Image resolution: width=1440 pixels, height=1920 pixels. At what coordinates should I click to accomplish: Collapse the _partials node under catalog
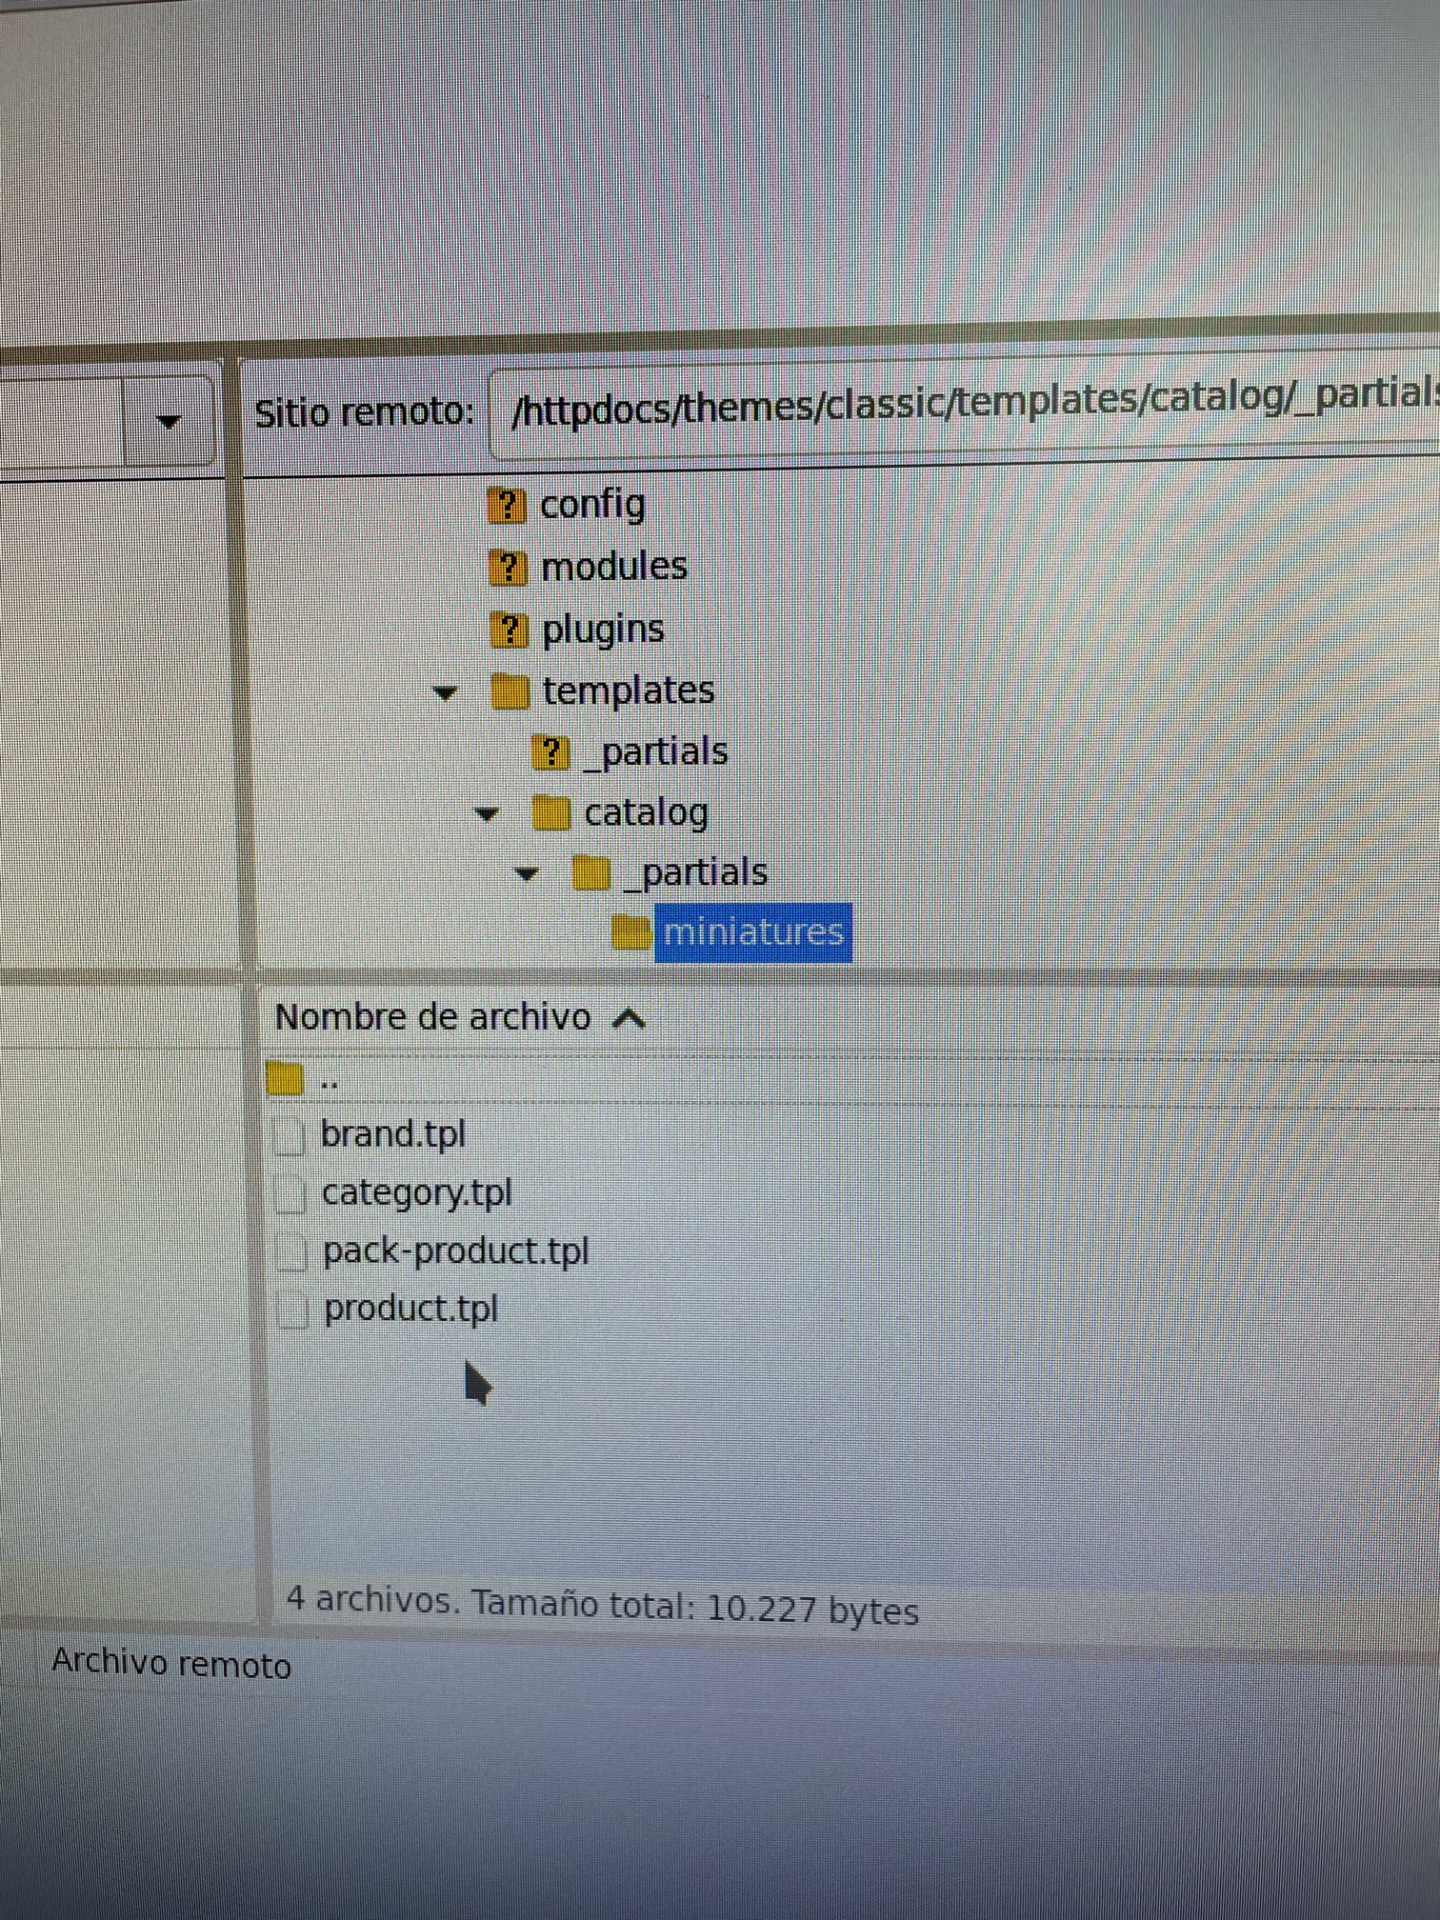click(527, 875)
